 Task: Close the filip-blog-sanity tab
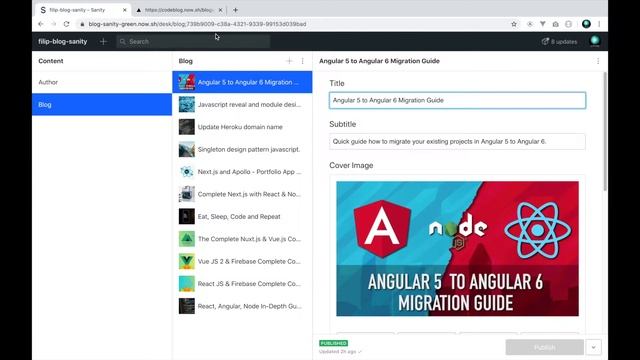click(x=124, y=10)
